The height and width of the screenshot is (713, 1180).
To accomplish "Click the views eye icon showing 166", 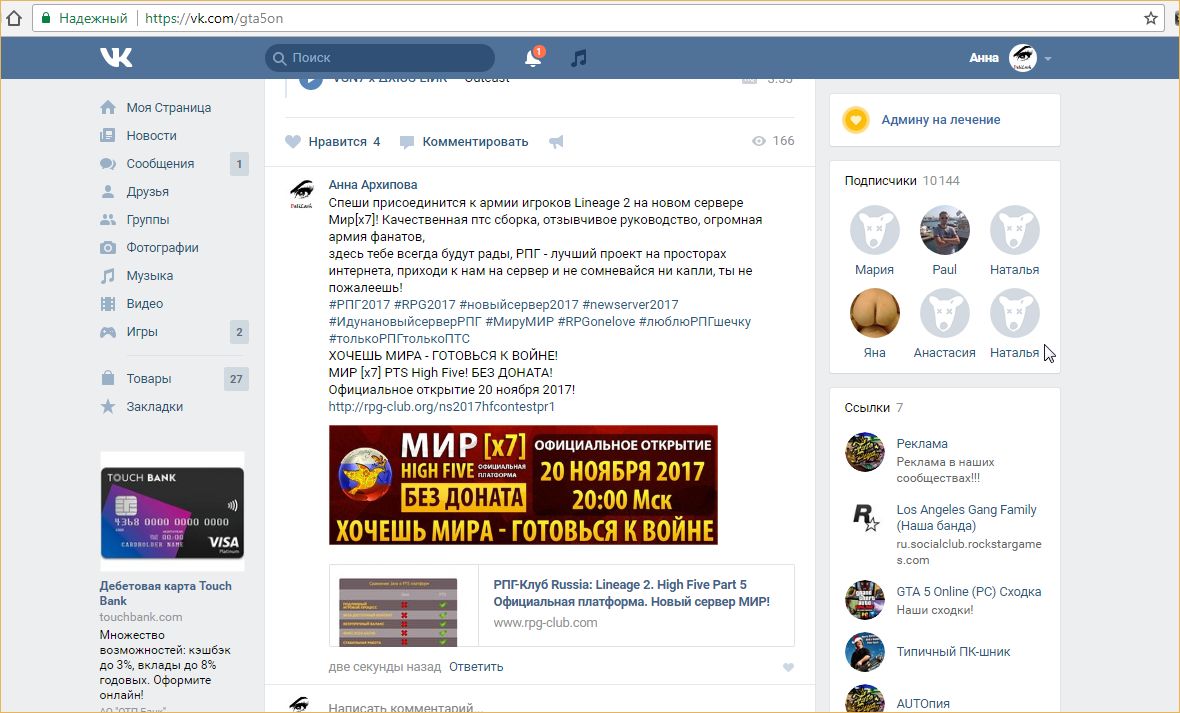I will [759, 141].
